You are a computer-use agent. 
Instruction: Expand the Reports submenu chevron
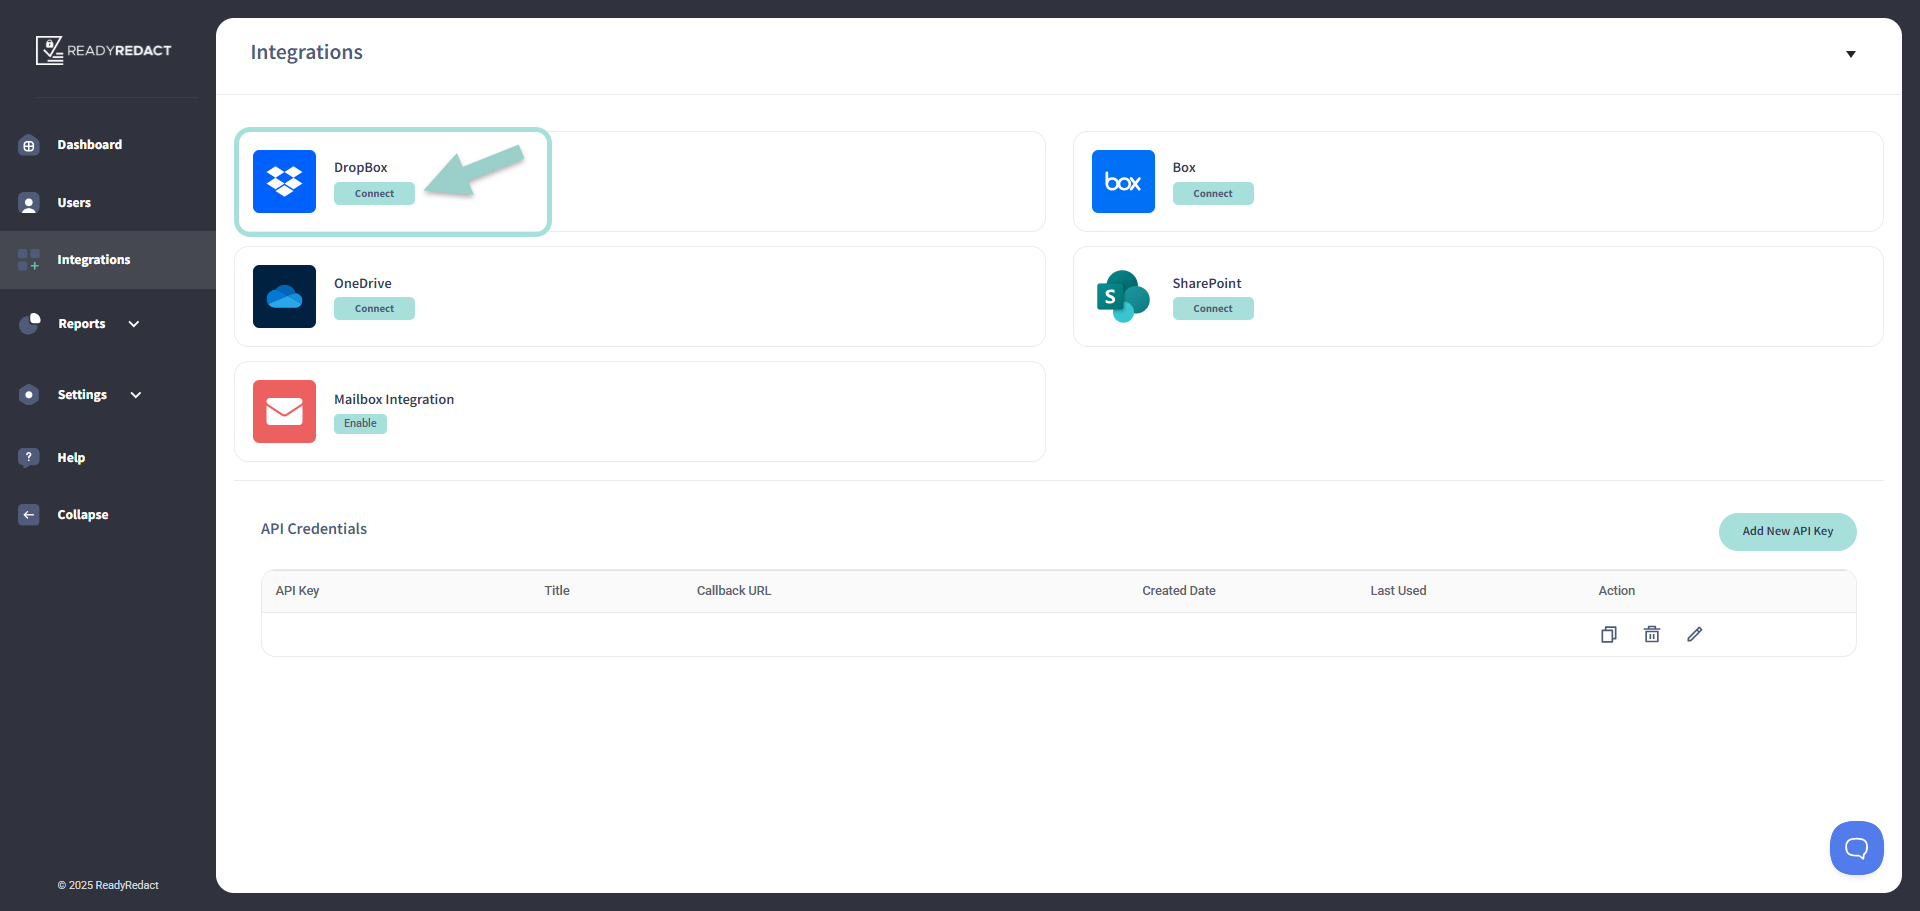coord(134,324)
